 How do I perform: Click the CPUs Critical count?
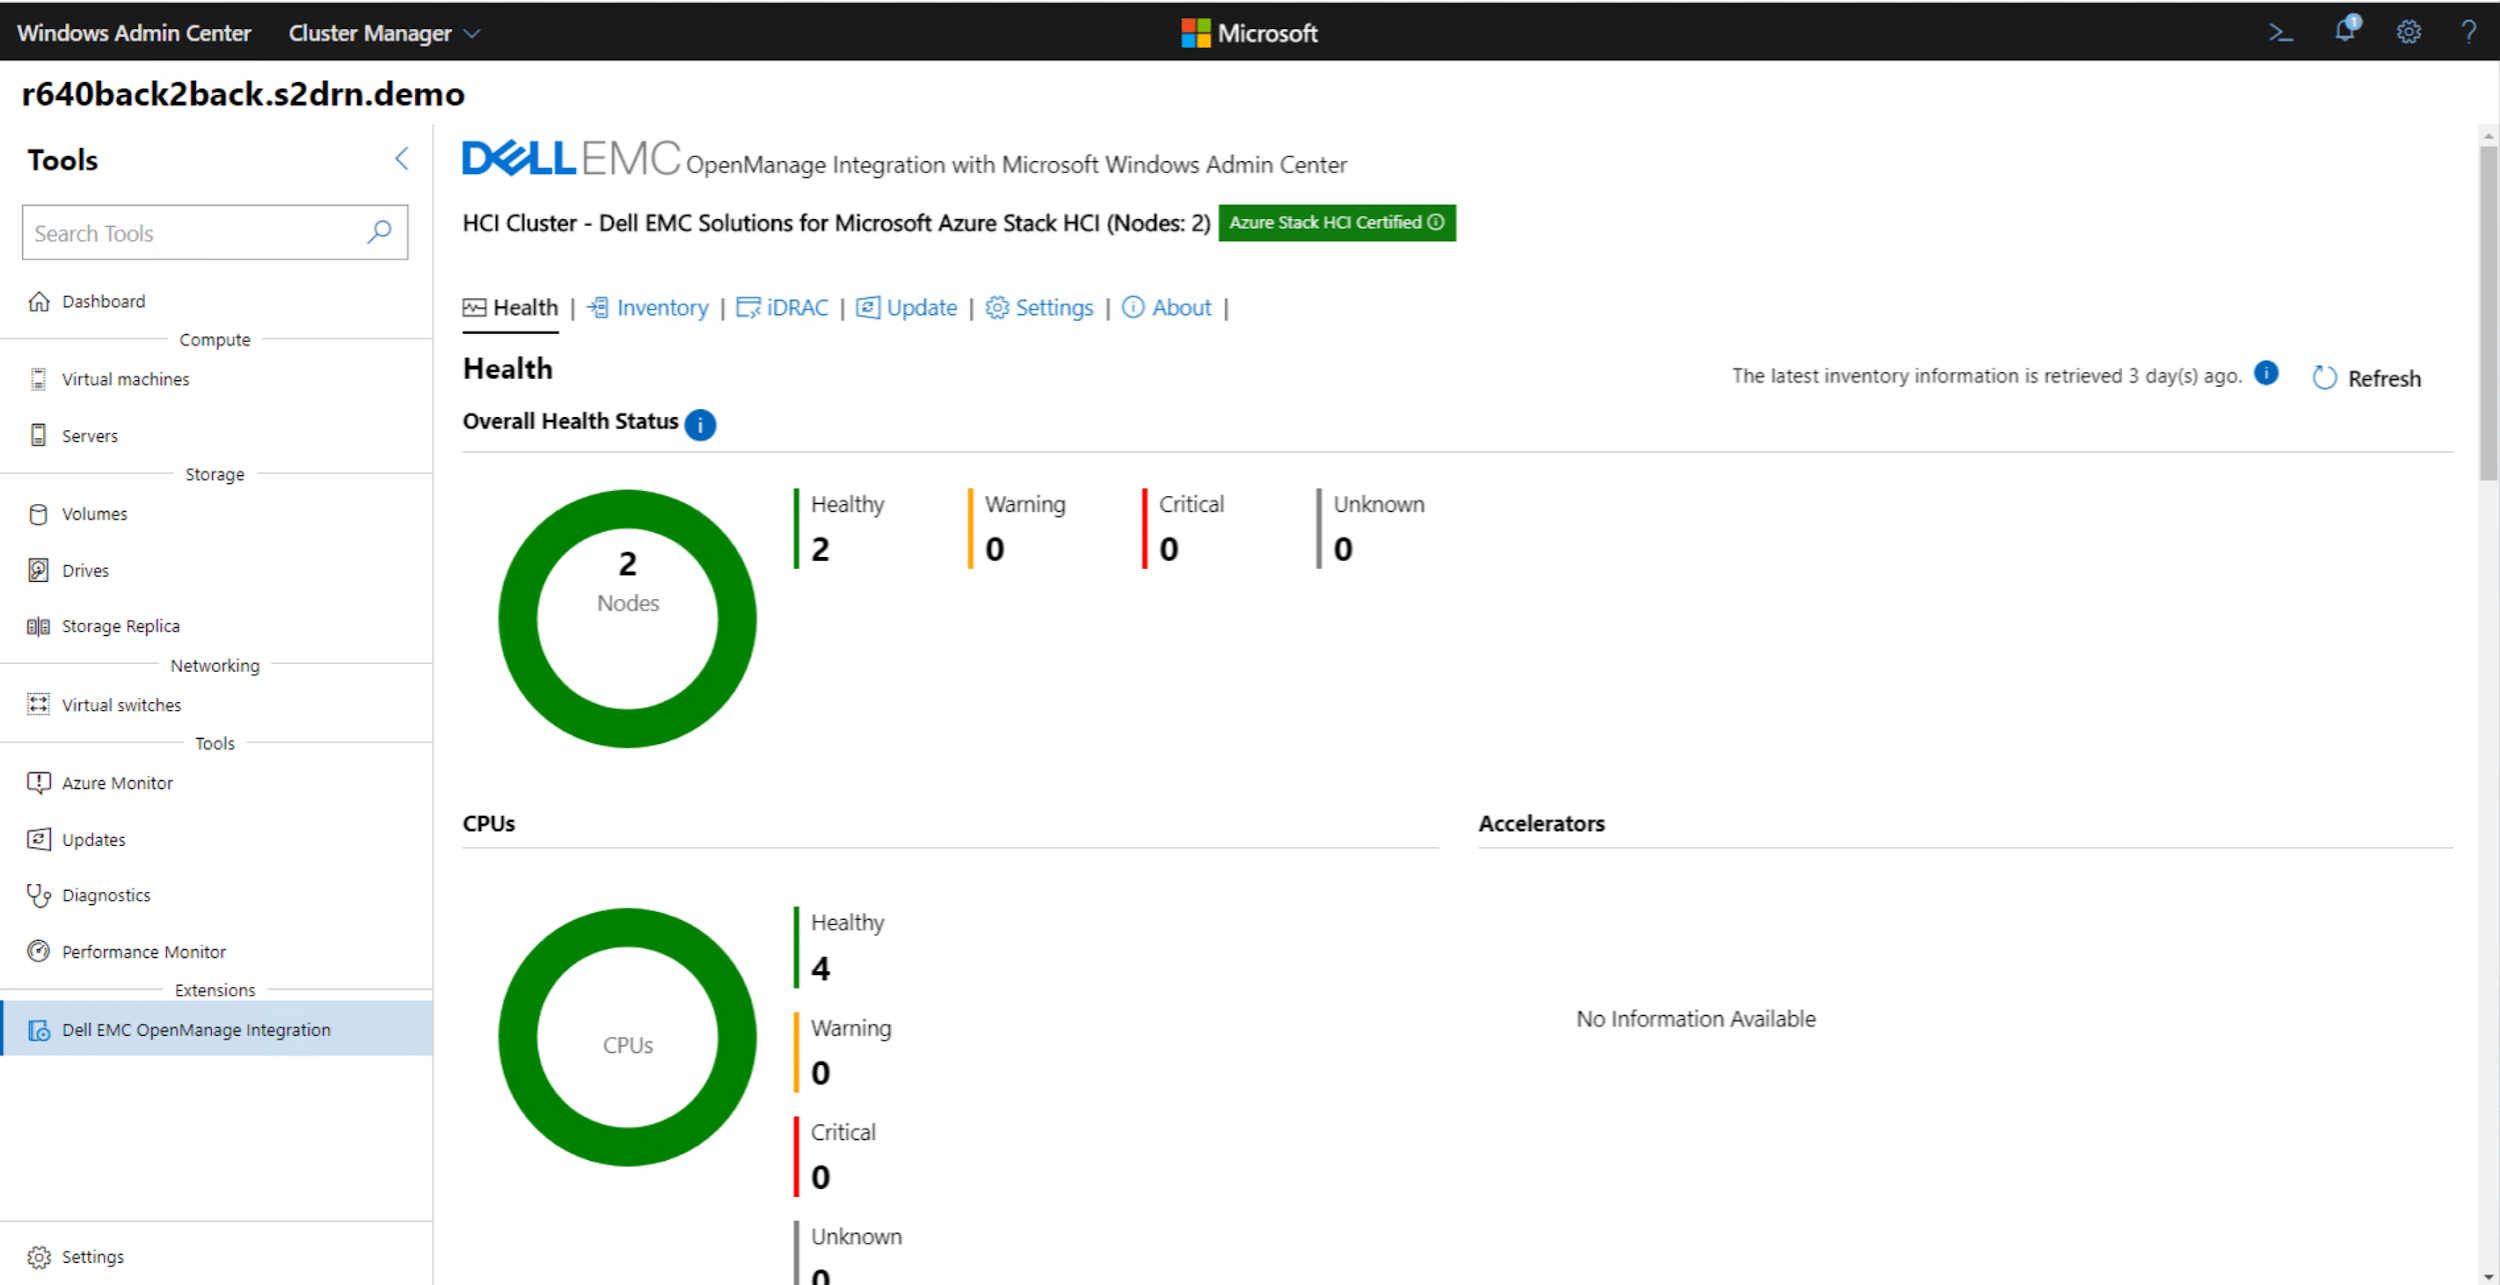point(820,1177)
